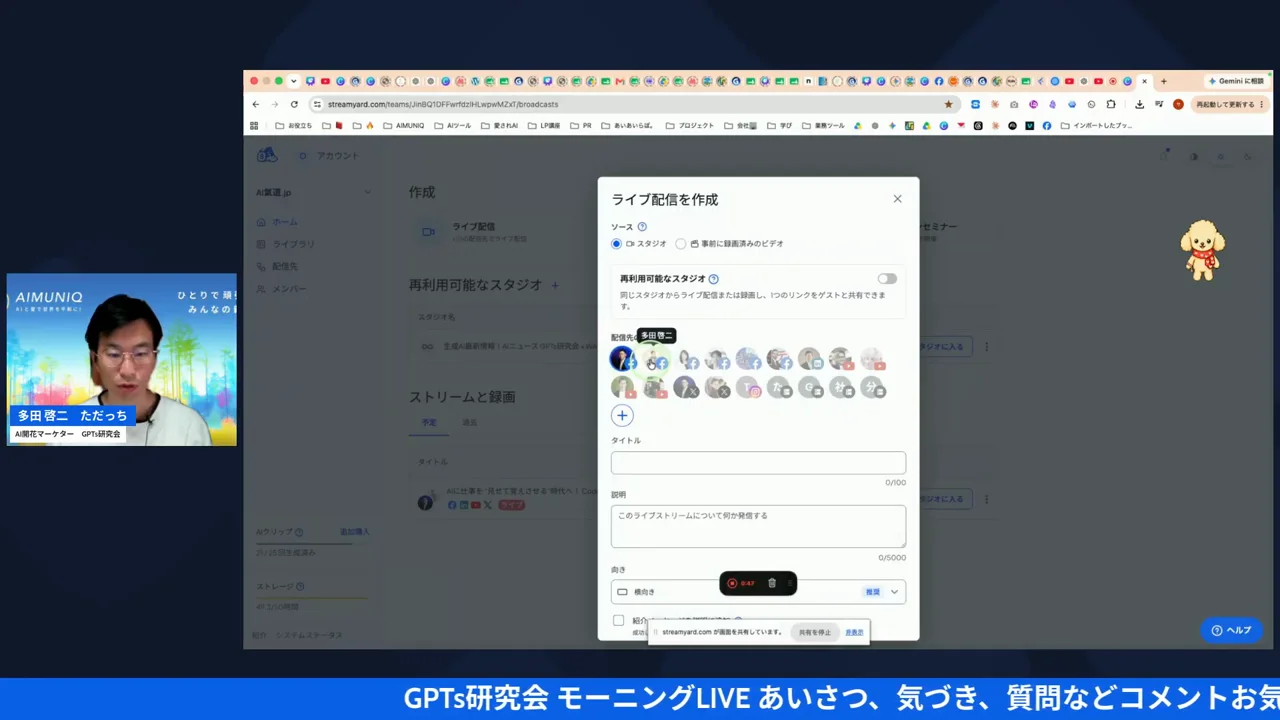Open Gemini に相談 button
This screenshot has height=720, width=1280.
pyautogui.click(x=1236, y=81)
